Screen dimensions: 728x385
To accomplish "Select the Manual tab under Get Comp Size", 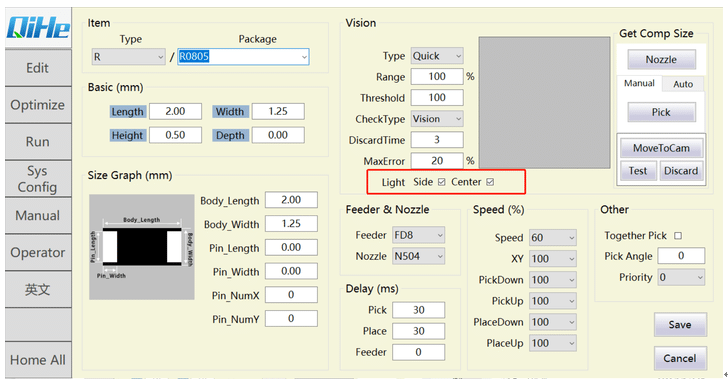I will (639, 83).
